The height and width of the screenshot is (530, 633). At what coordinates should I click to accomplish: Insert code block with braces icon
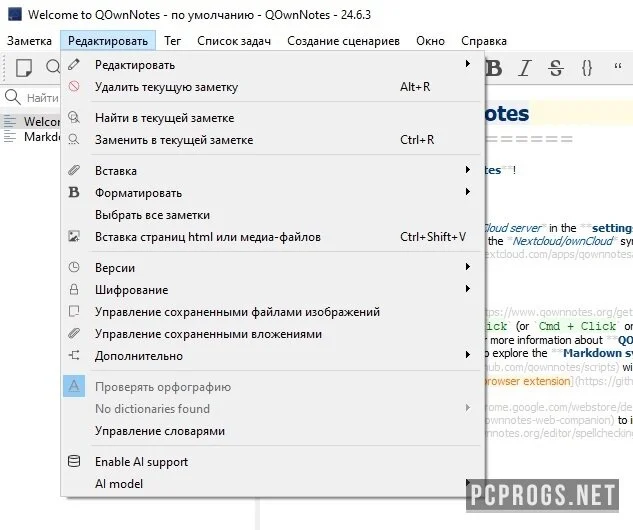pyautogui.click(x=587, y=68)
